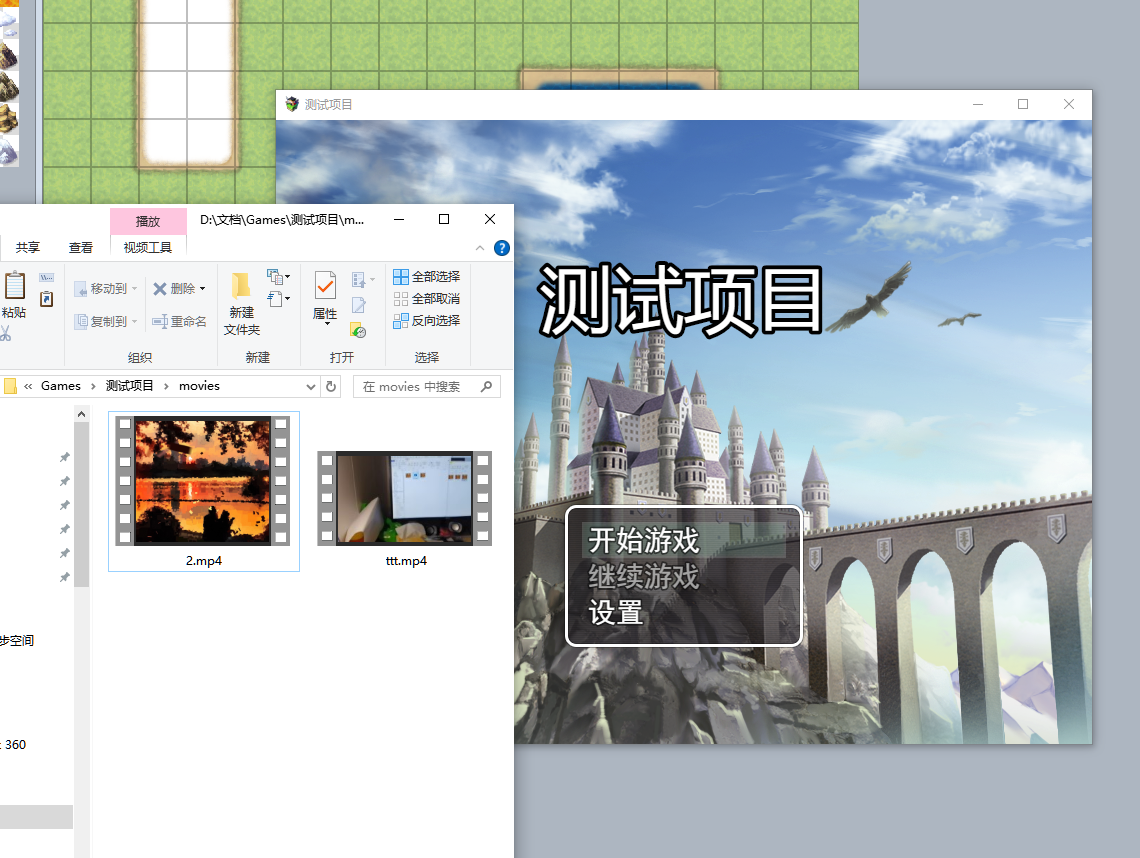The height and width of the screenshot is (858, 1140).
Task: Click the Copy path icon in ribbon
Action: pyautogui.click(x=47, y=278)
